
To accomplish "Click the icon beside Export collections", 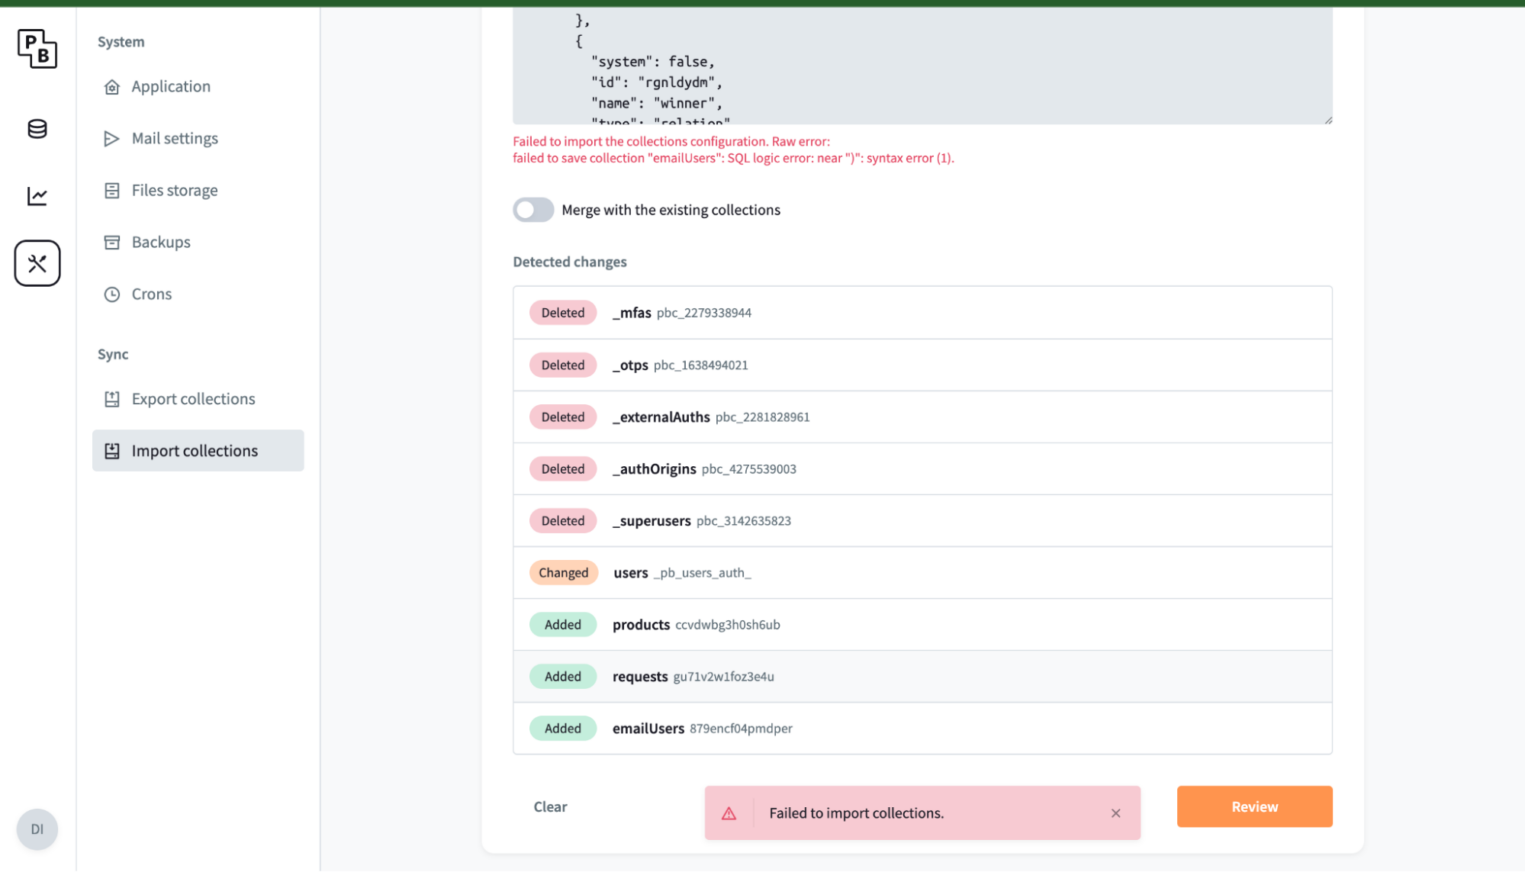I will click(x=112, y=399).
